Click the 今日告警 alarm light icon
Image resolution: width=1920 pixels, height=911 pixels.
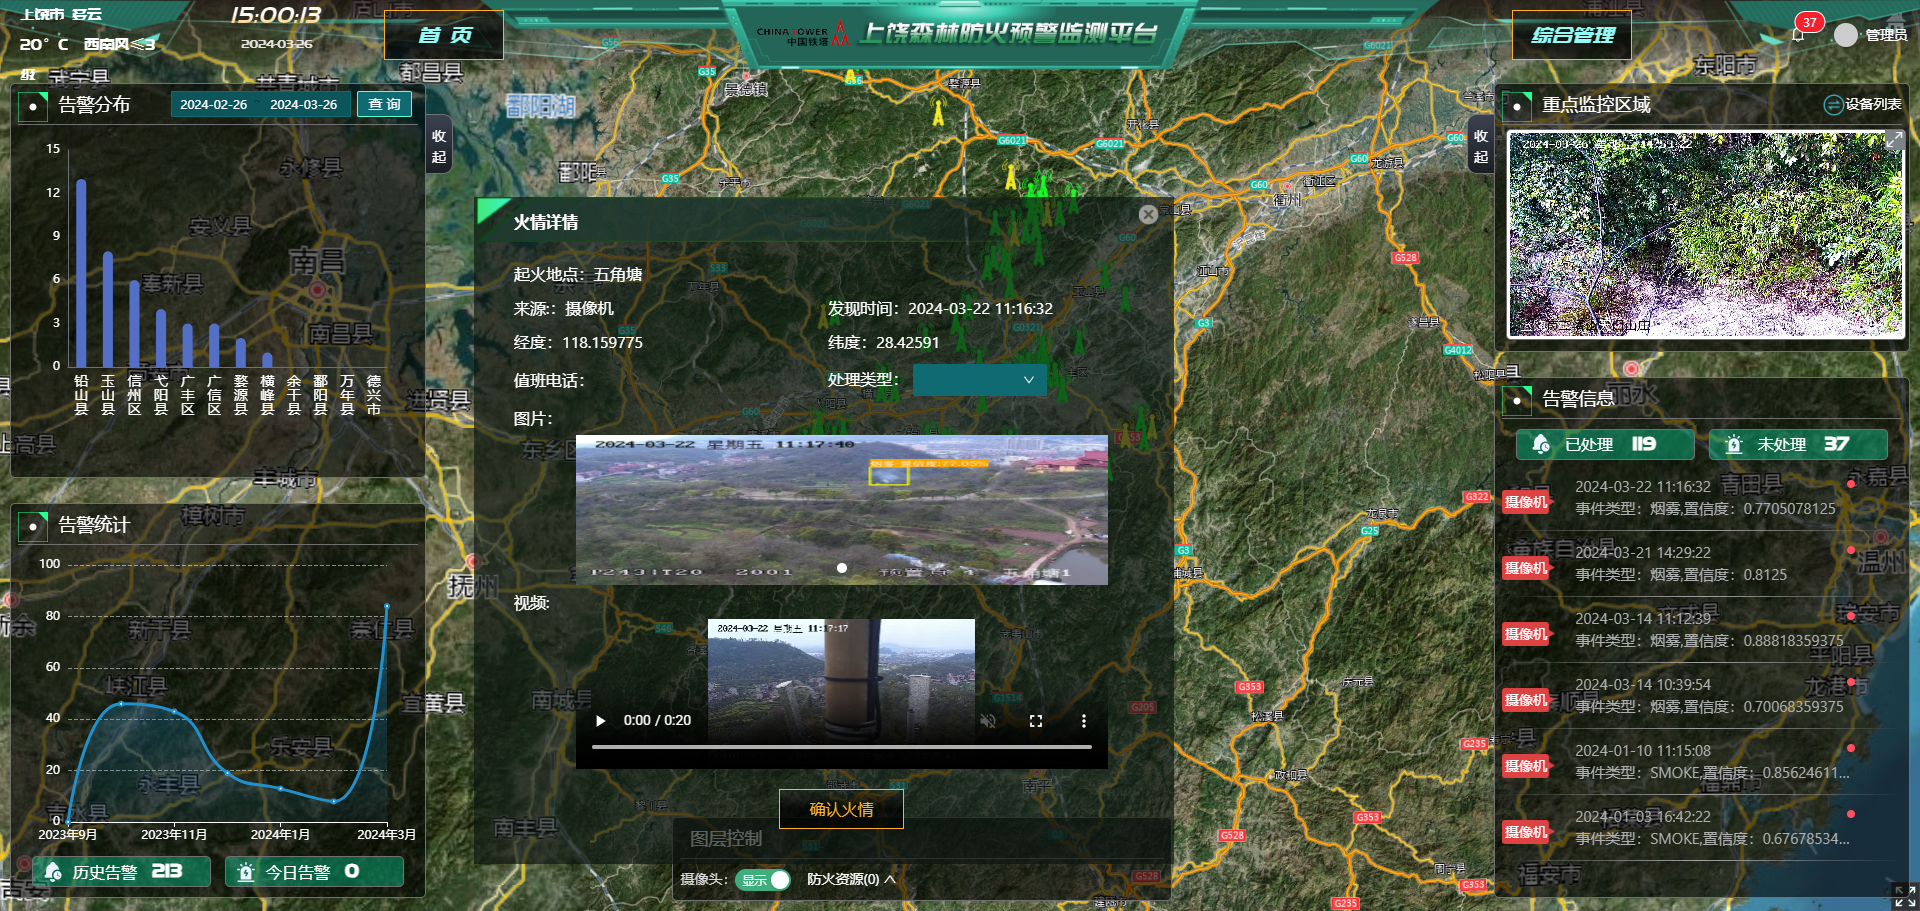[246, 872]
